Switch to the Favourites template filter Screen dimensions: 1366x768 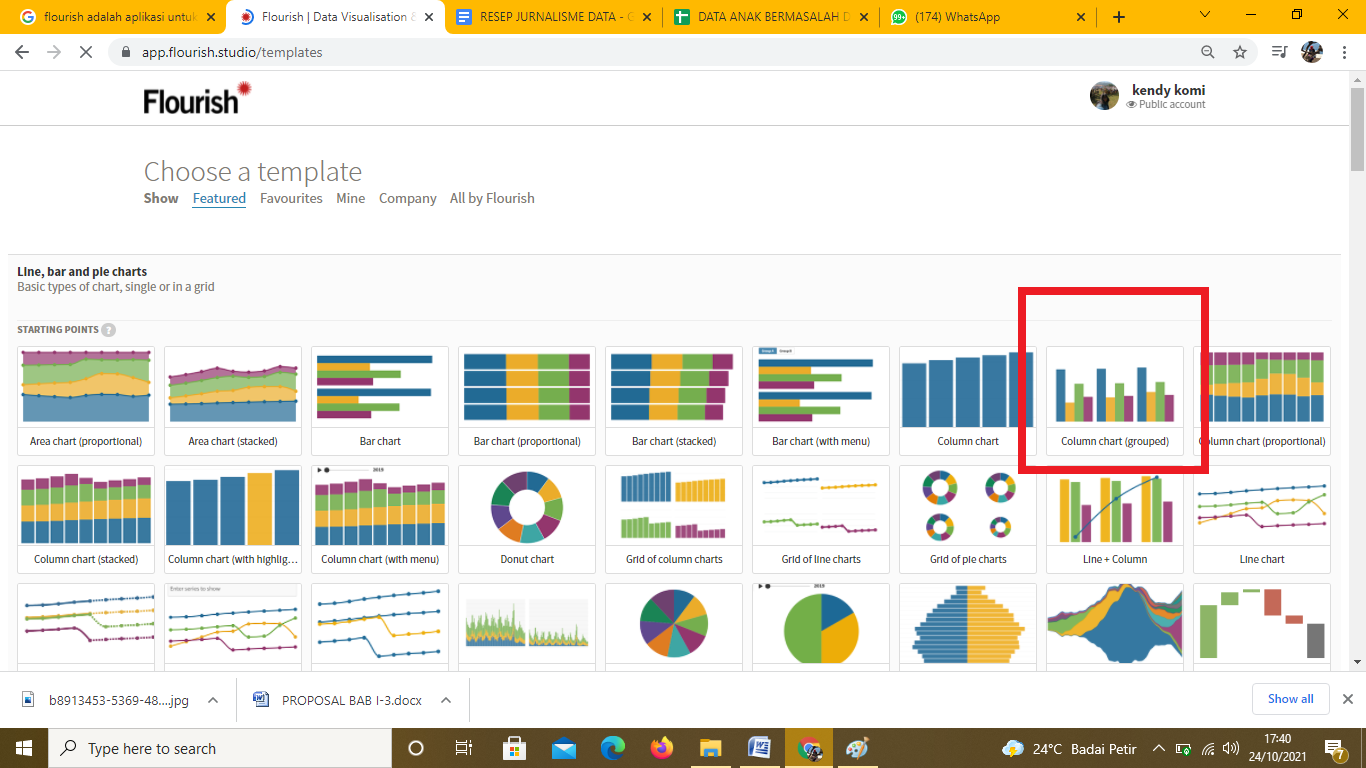[x=291, y=198]
